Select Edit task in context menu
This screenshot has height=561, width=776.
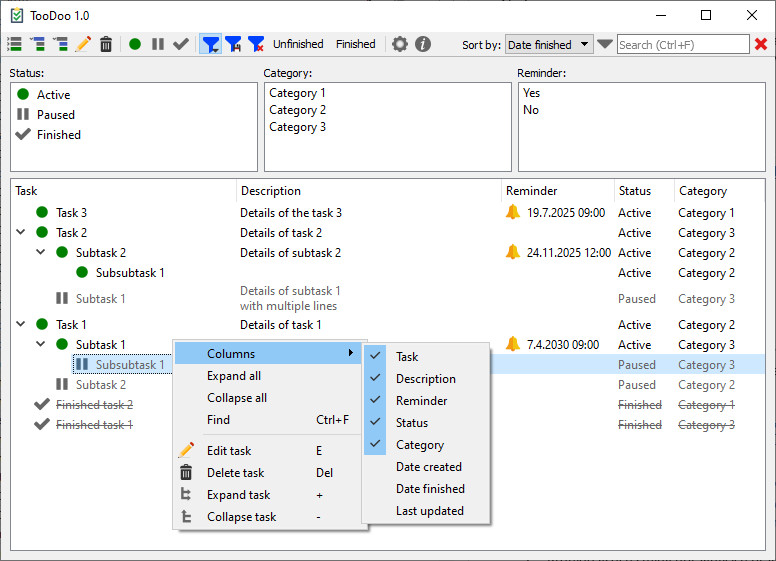268,450
